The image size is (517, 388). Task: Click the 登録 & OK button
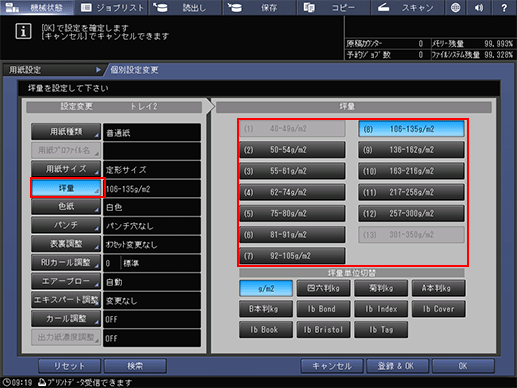[x=397, y=366]
